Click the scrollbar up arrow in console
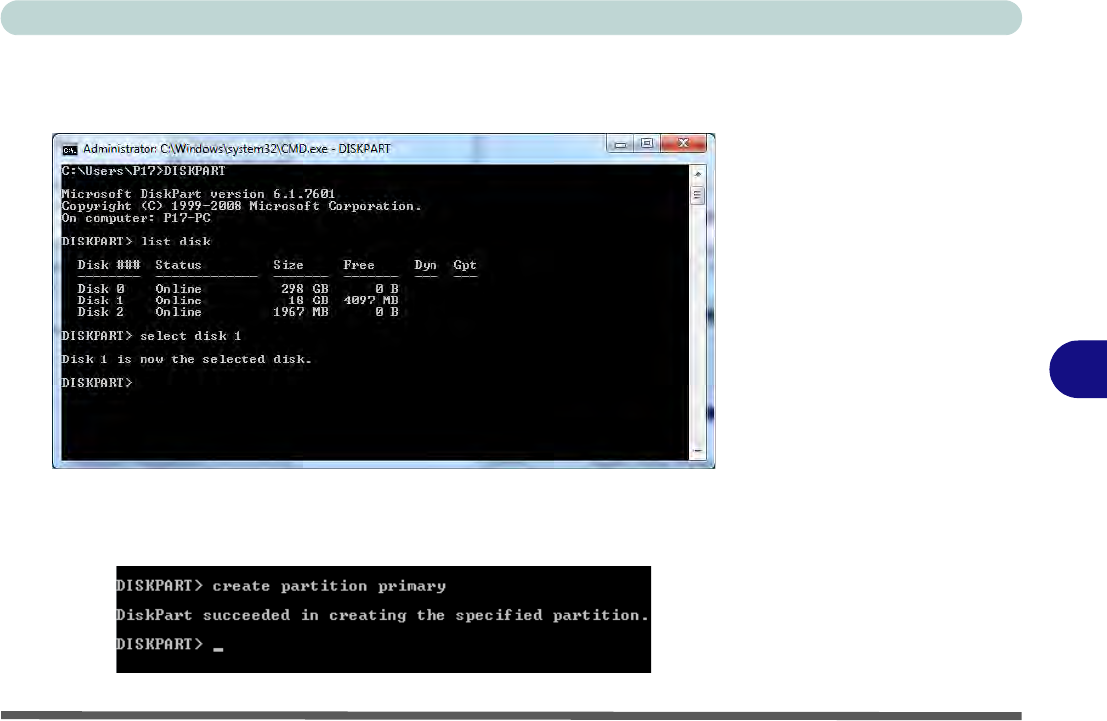Screen dimensions: 1107x721 click(x=698, y=175)
